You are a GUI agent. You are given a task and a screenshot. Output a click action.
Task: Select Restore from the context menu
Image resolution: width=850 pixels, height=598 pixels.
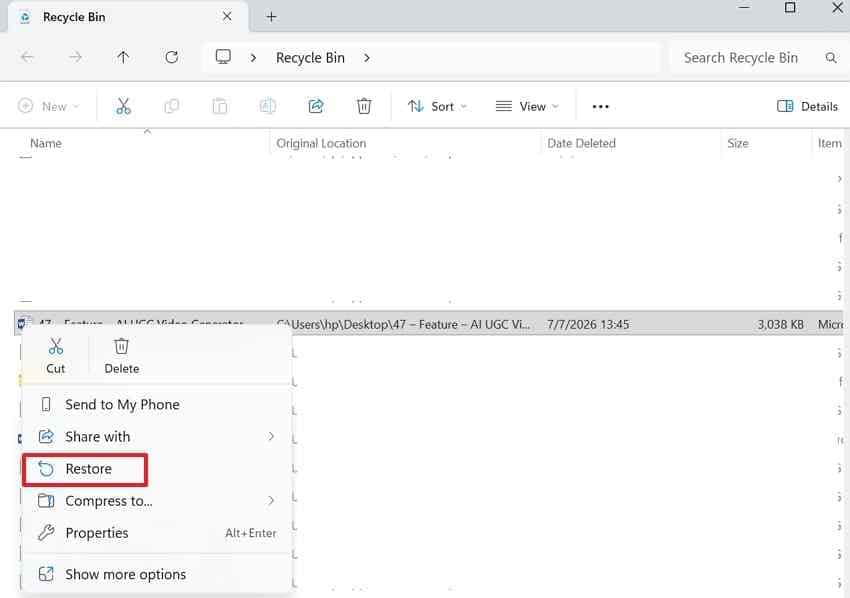[x=85, y=469]
